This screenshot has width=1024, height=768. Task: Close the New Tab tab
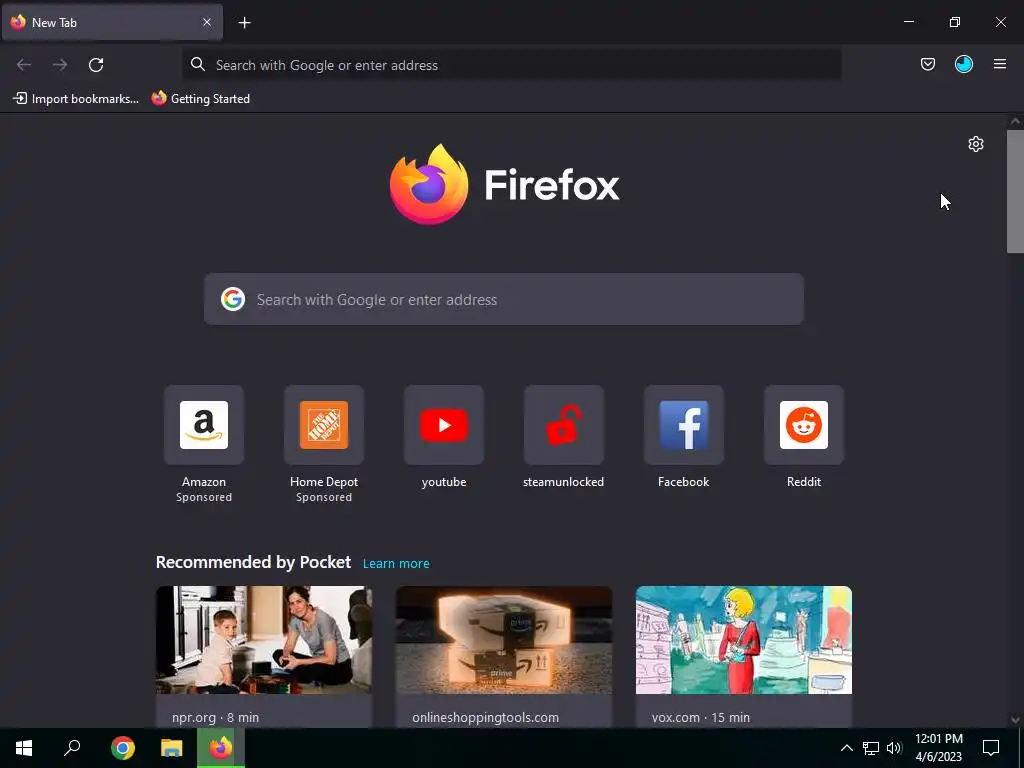tap(206, 22)
